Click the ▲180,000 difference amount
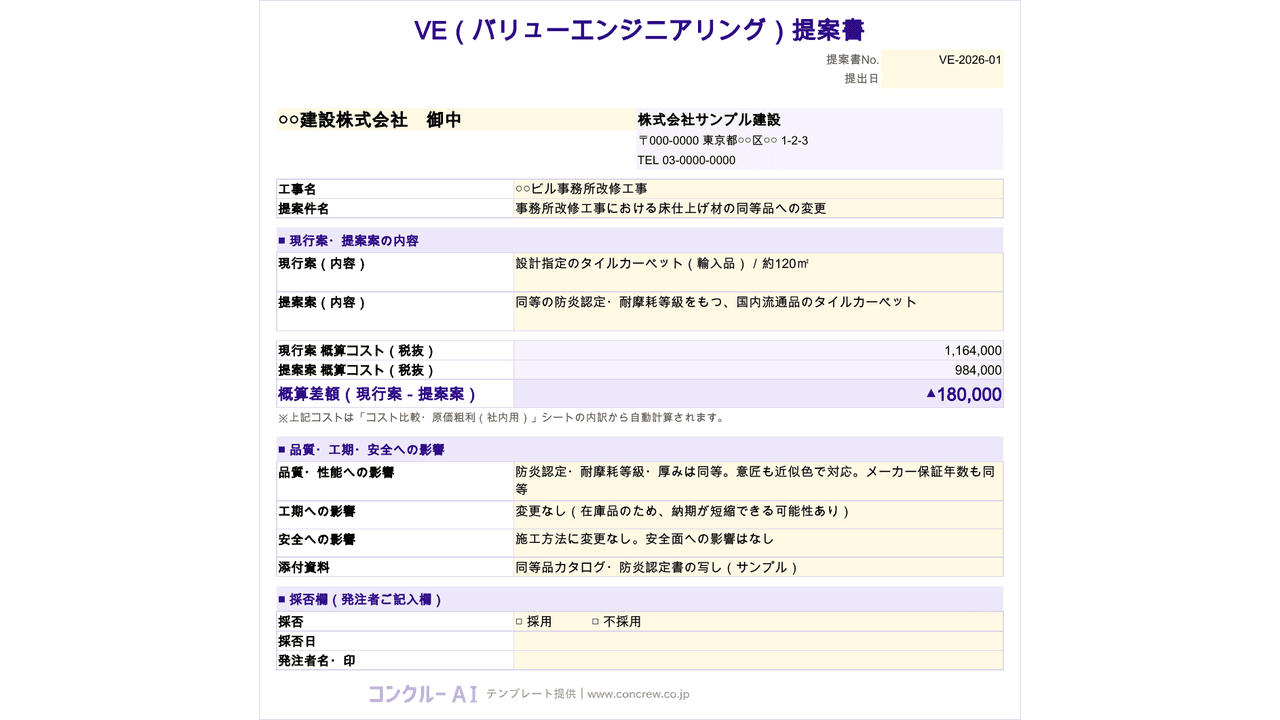 tap(963, 394)
